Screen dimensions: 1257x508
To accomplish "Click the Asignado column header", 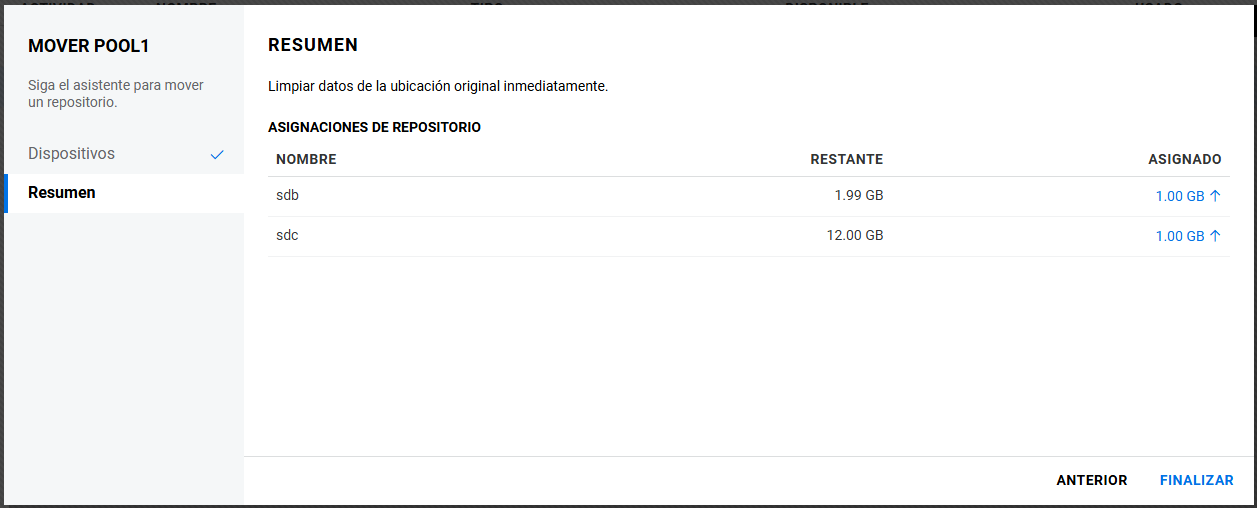I will 1184,160.
